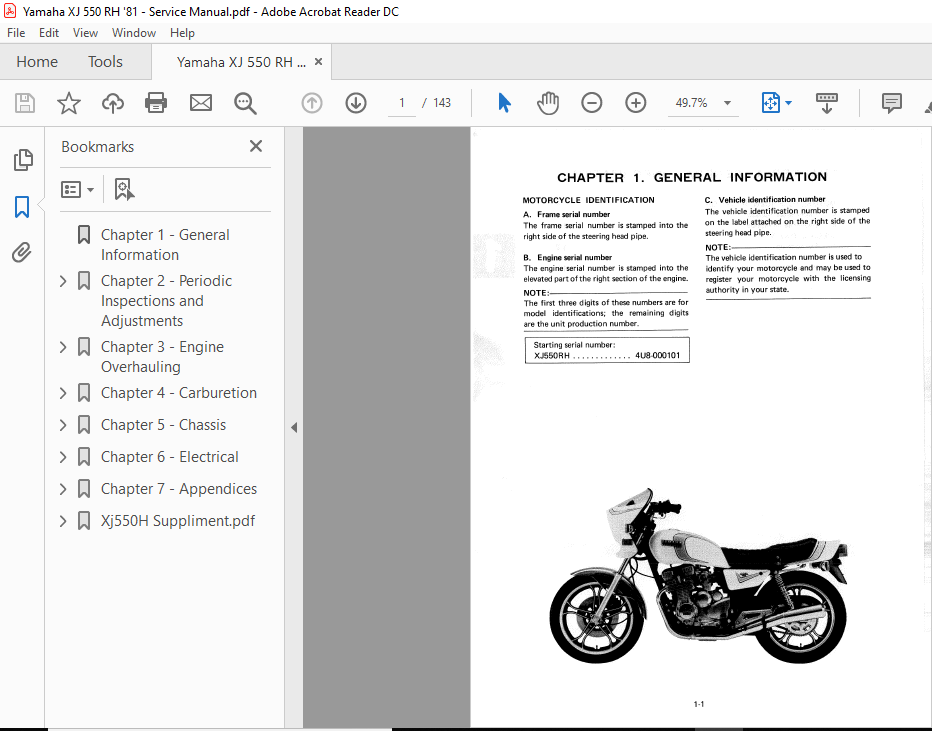Click the scrolling read mode icon
This screenshot has width=932, height=731.
[827, 103]
